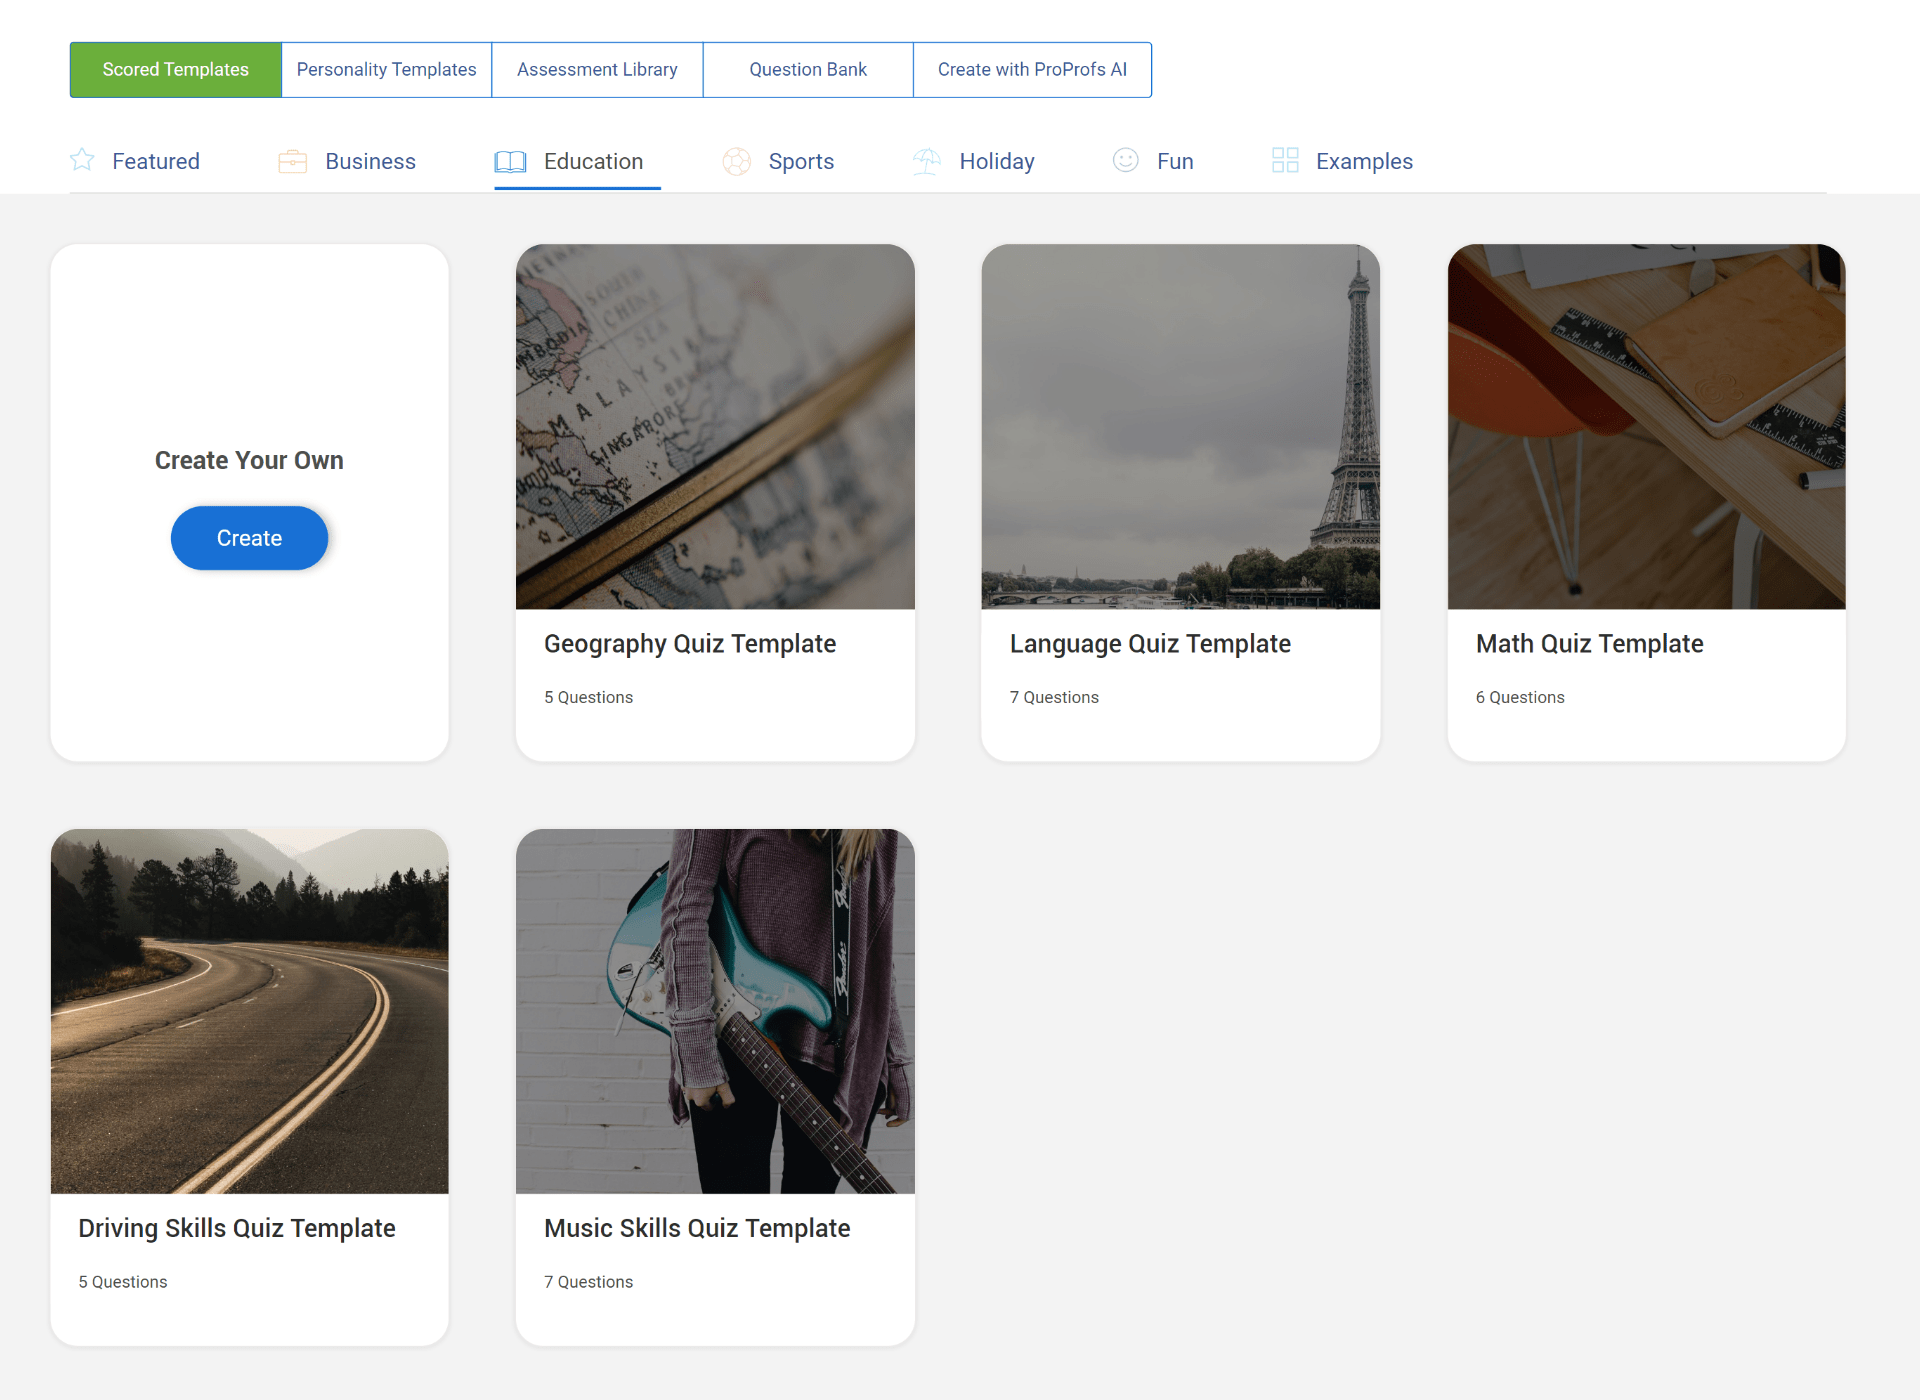Viewport: 1920px width, 1400px height.
Task: Click the Driving Skills road thumbnail
Action: pos(250,1011)
